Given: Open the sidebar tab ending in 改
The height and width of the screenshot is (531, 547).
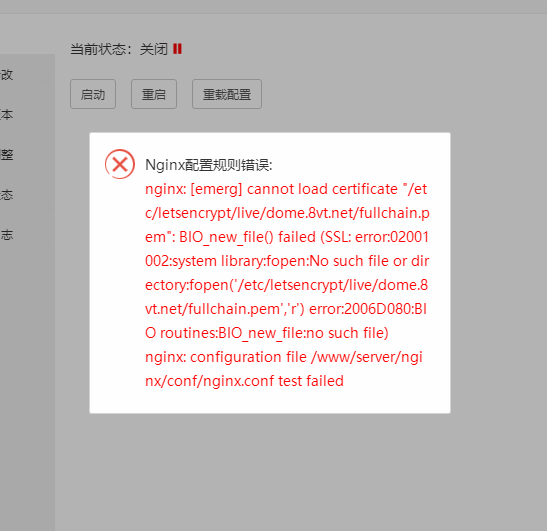Looking at the screenshot, I should pyautogui.click(x=7, y=74).
